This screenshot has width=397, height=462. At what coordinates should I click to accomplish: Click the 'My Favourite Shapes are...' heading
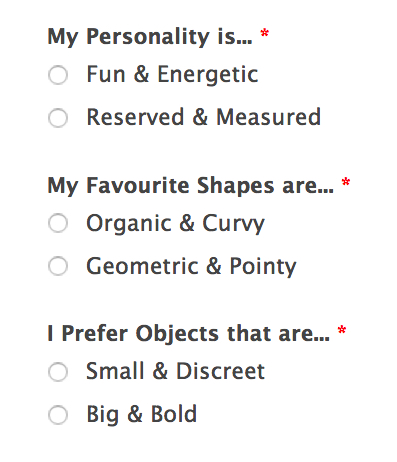[x=191, y=186]
